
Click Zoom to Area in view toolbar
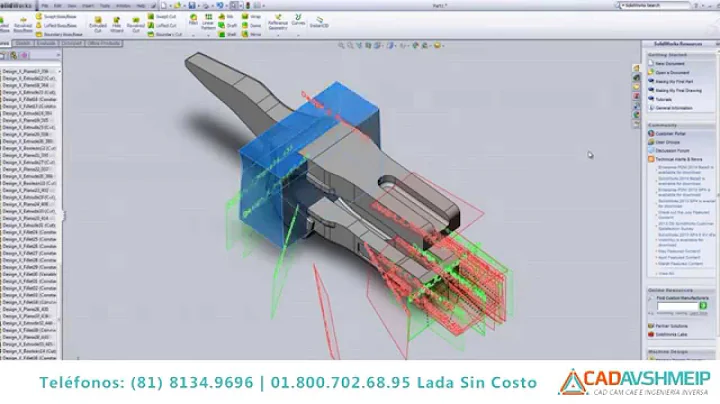pyautogui.click(x=350, y=45)
